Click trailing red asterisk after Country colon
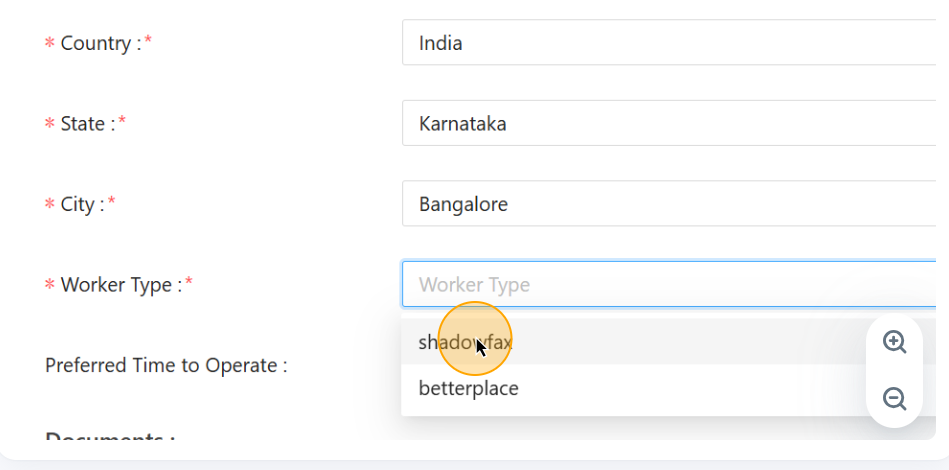Viewport: 949px width, 470px height. click(x=148, y=42)
